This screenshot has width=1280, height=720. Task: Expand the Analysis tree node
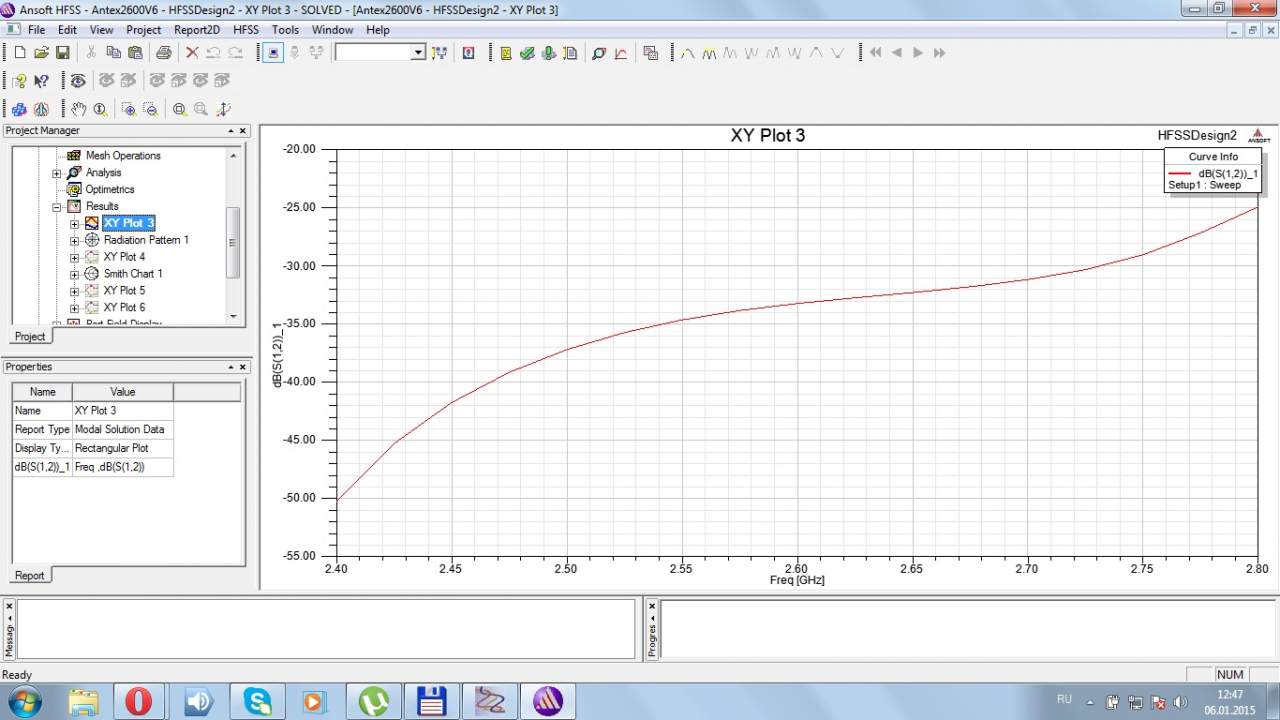pos(57,173)
